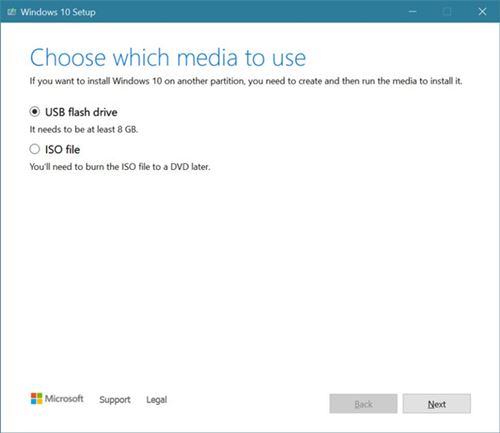Click the disabled Back button
Viewport: 500px width, 433px height.
click(x=363, y=404)
